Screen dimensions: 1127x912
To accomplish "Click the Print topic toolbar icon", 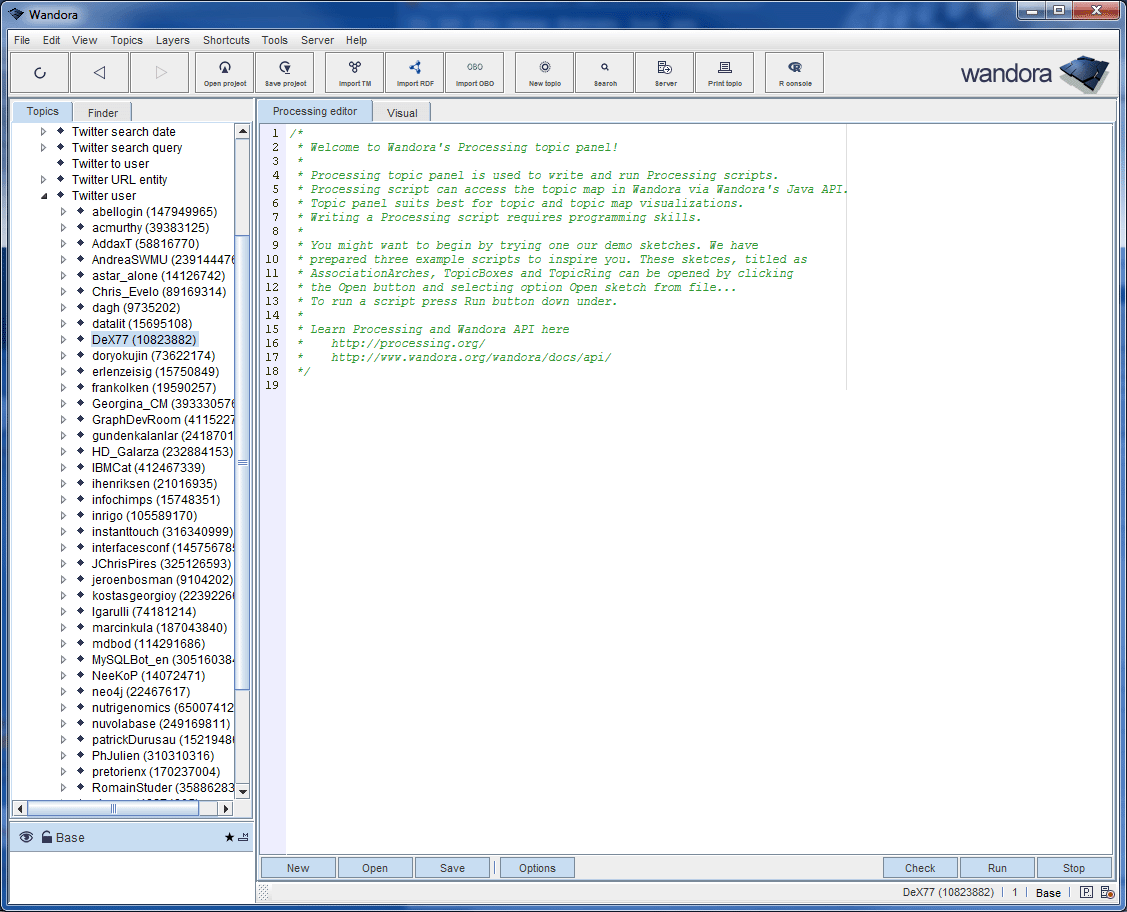I will 724,72.
